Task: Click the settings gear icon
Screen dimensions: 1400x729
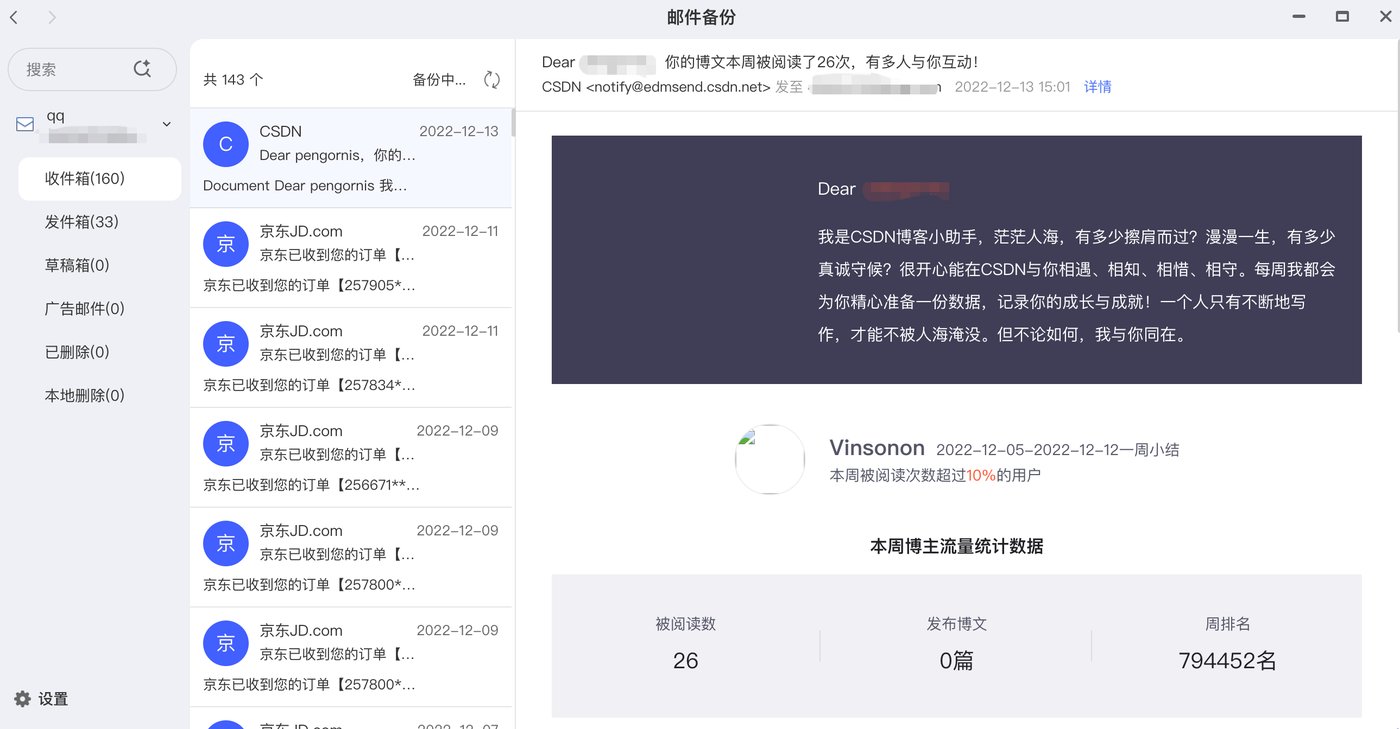Action: (22, 698)
